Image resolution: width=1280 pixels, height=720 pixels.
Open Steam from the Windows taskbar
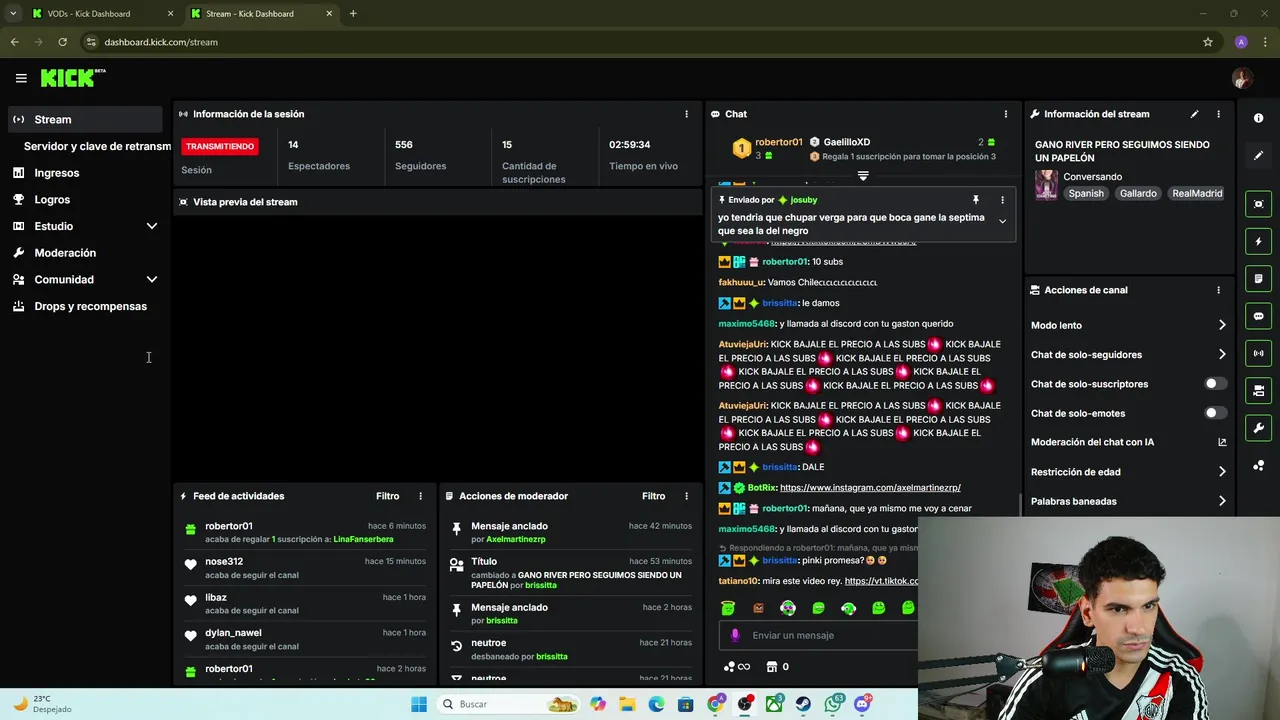[x=803, y=704]
